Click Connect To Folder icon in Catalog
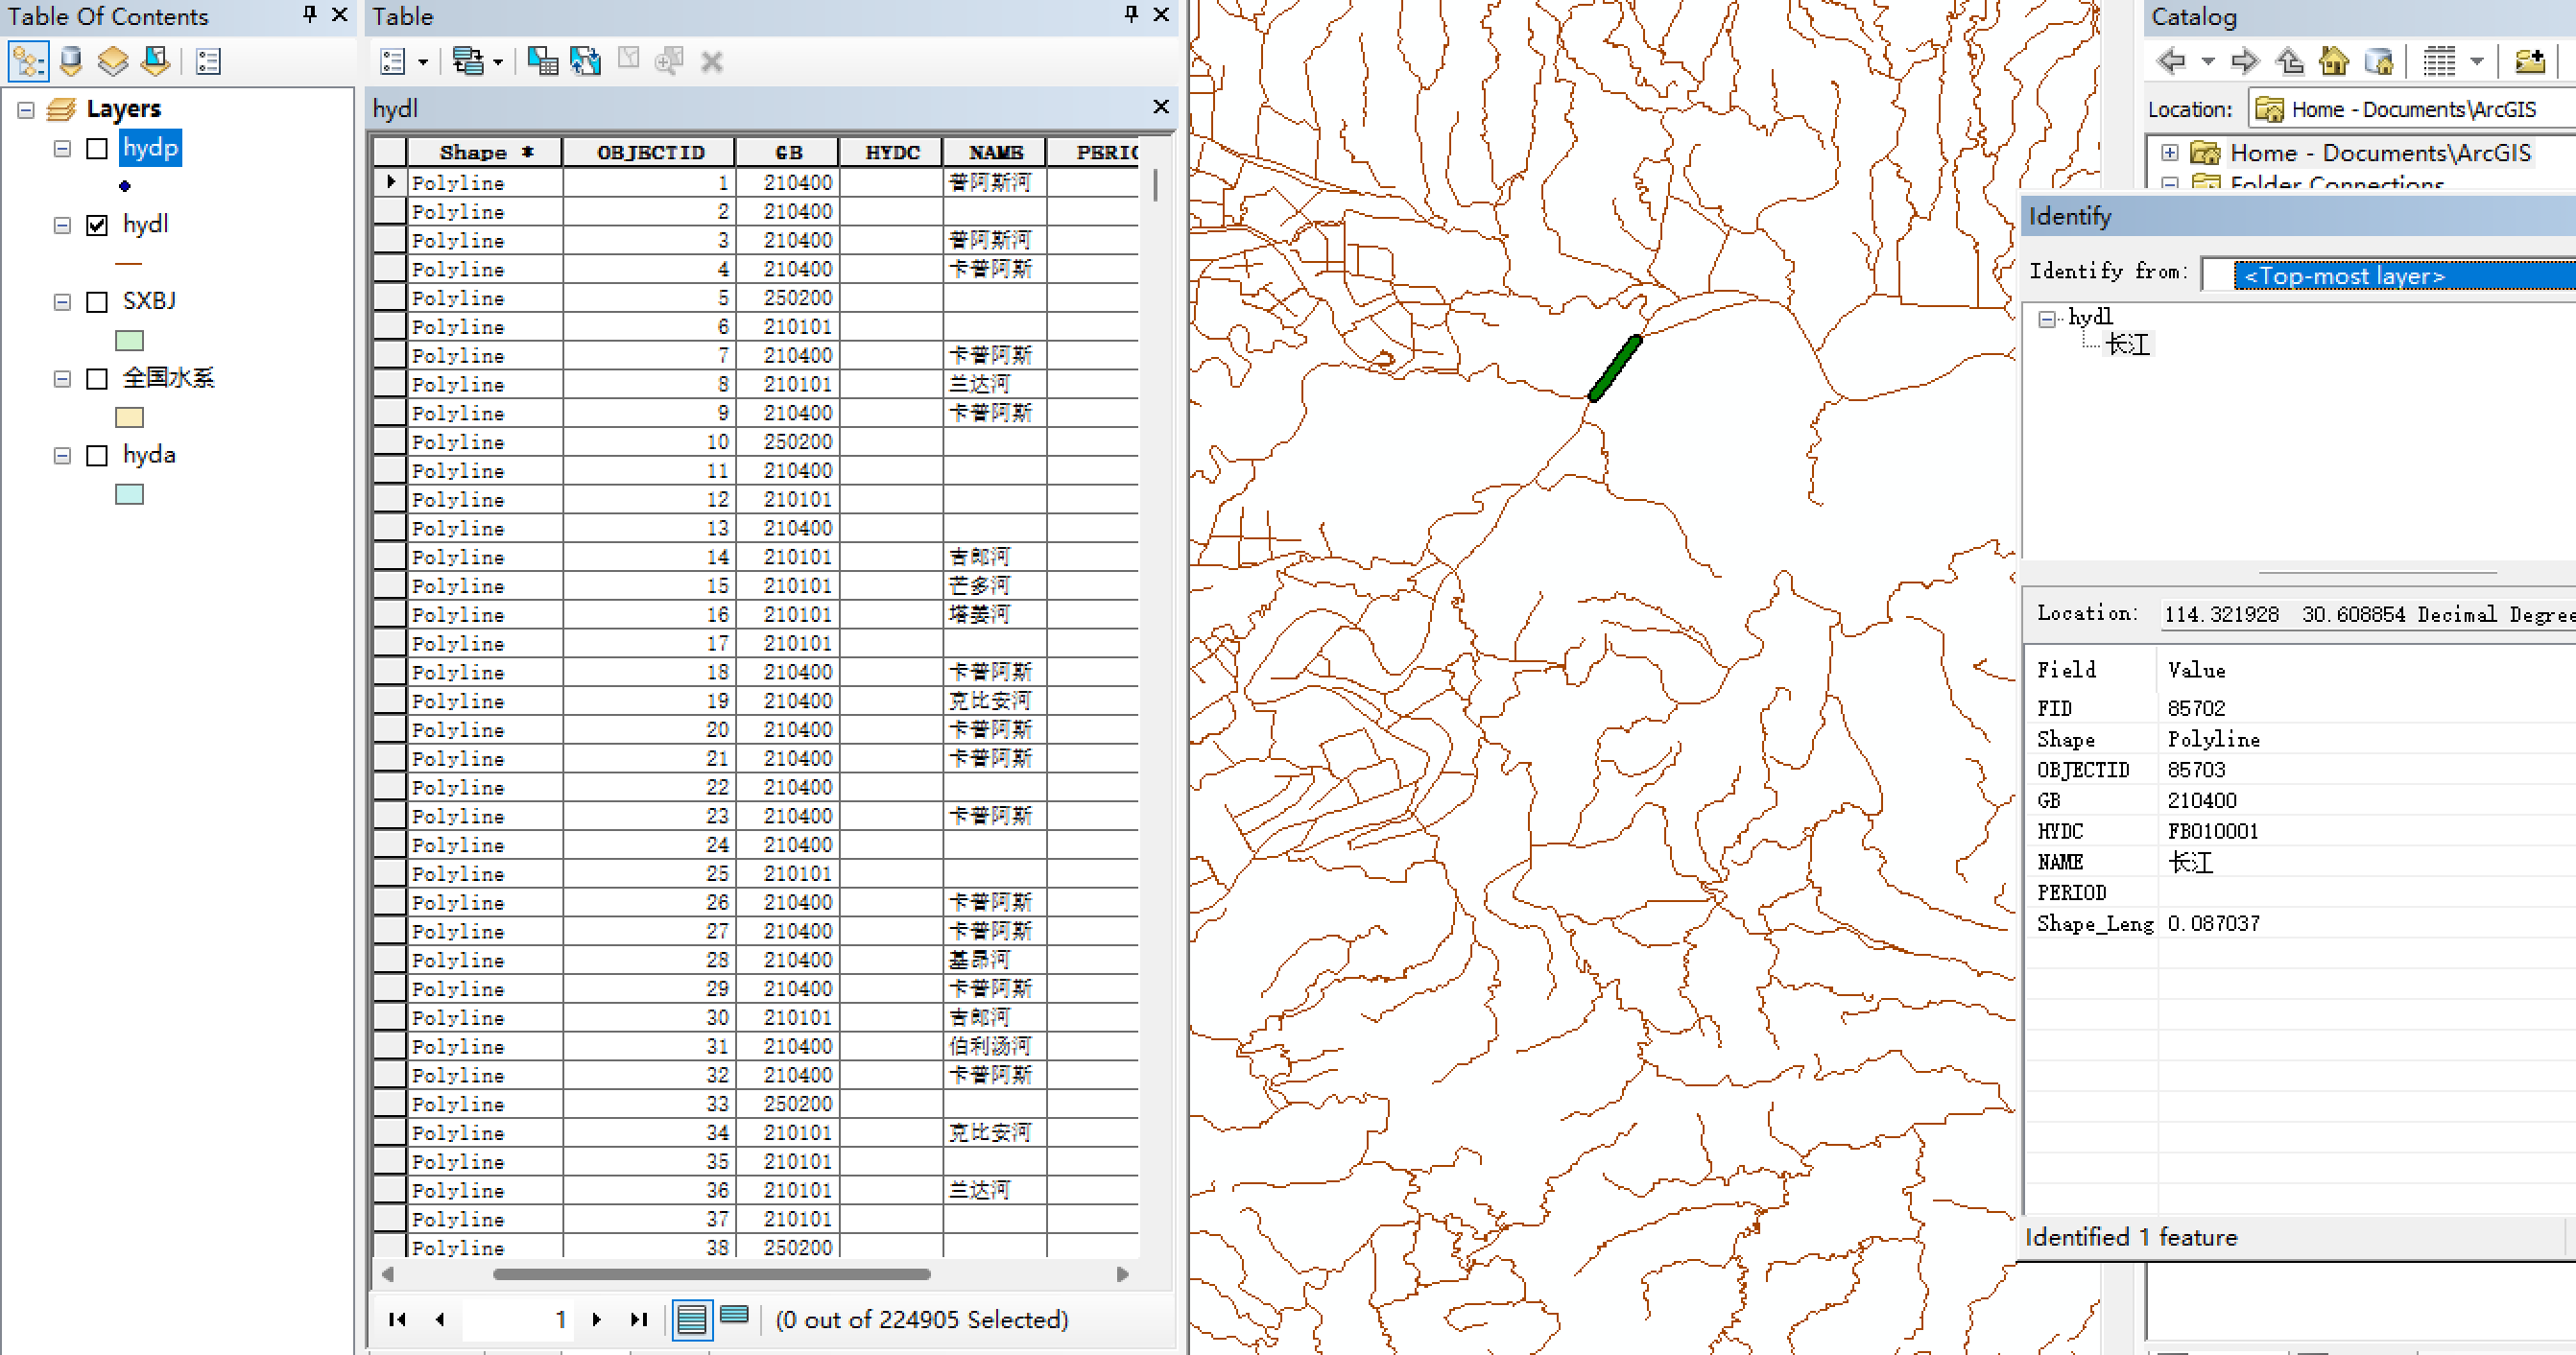2576x1355 pixels. pyautogui.click(x=2529, y=62)
